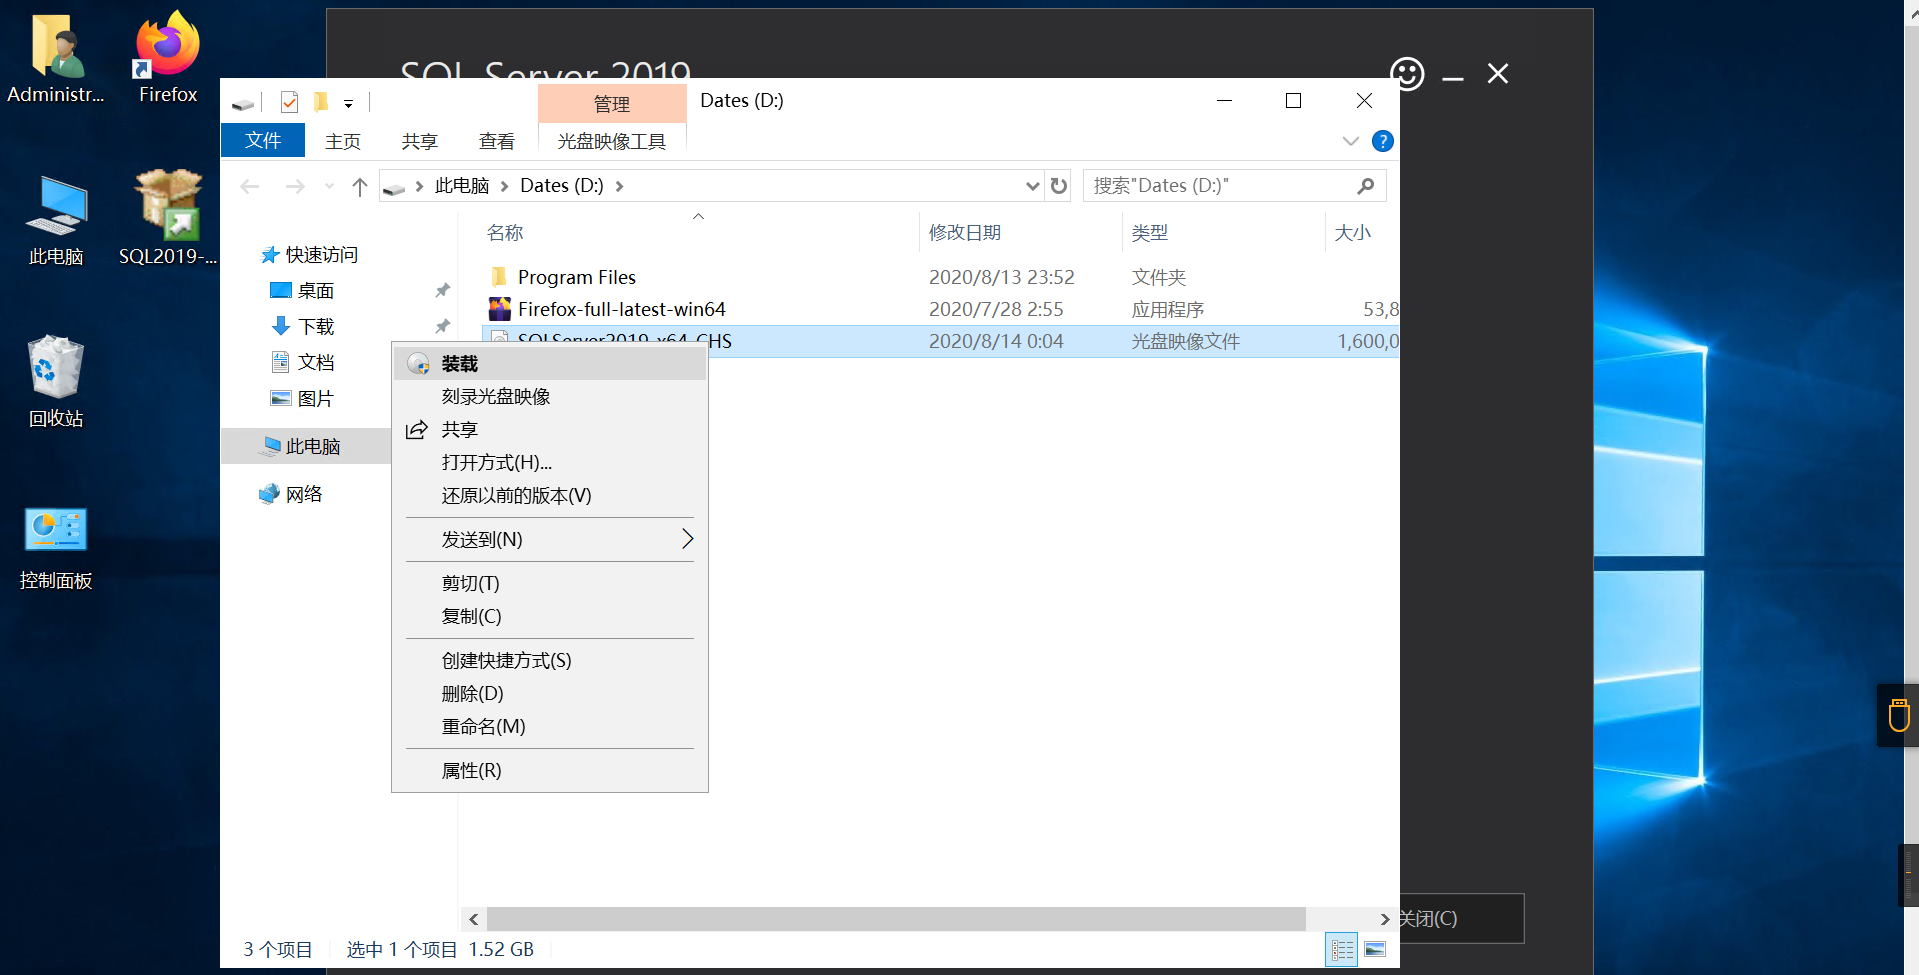Sort by the 修改日期 column header

coord(965,233)
